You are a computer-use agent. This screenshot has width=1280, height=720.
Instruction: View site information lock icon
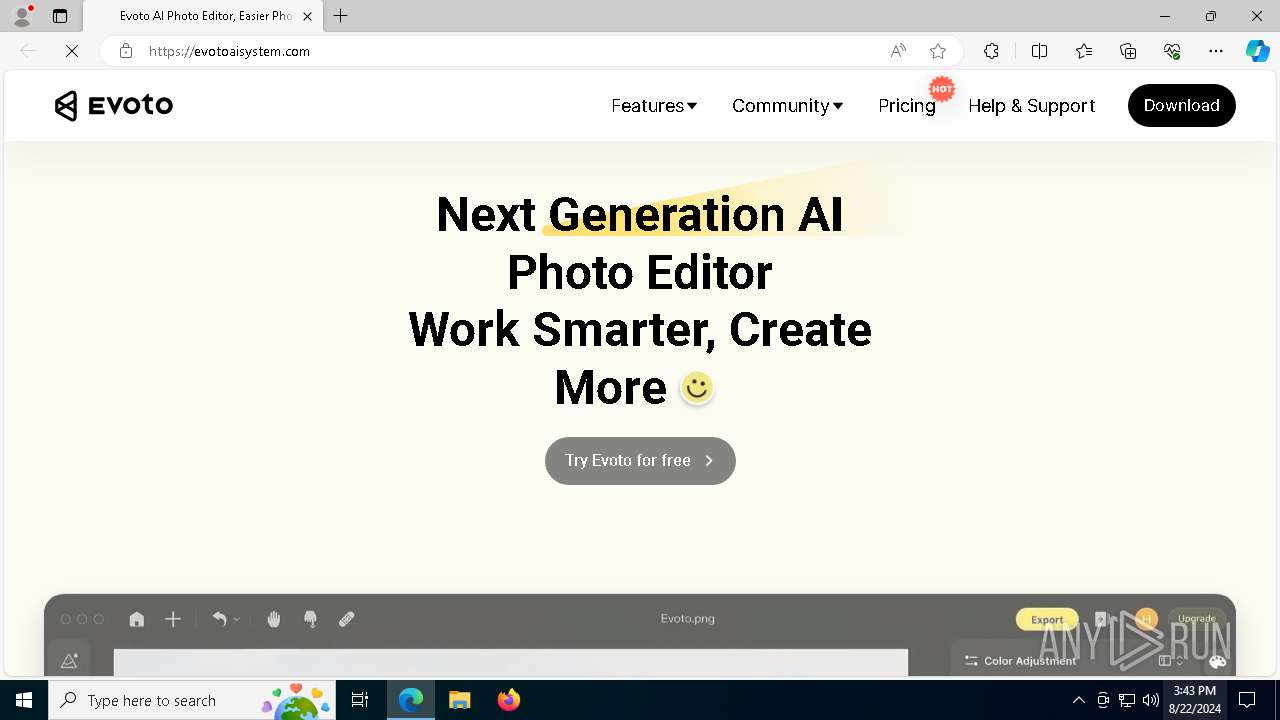(125, 51)
